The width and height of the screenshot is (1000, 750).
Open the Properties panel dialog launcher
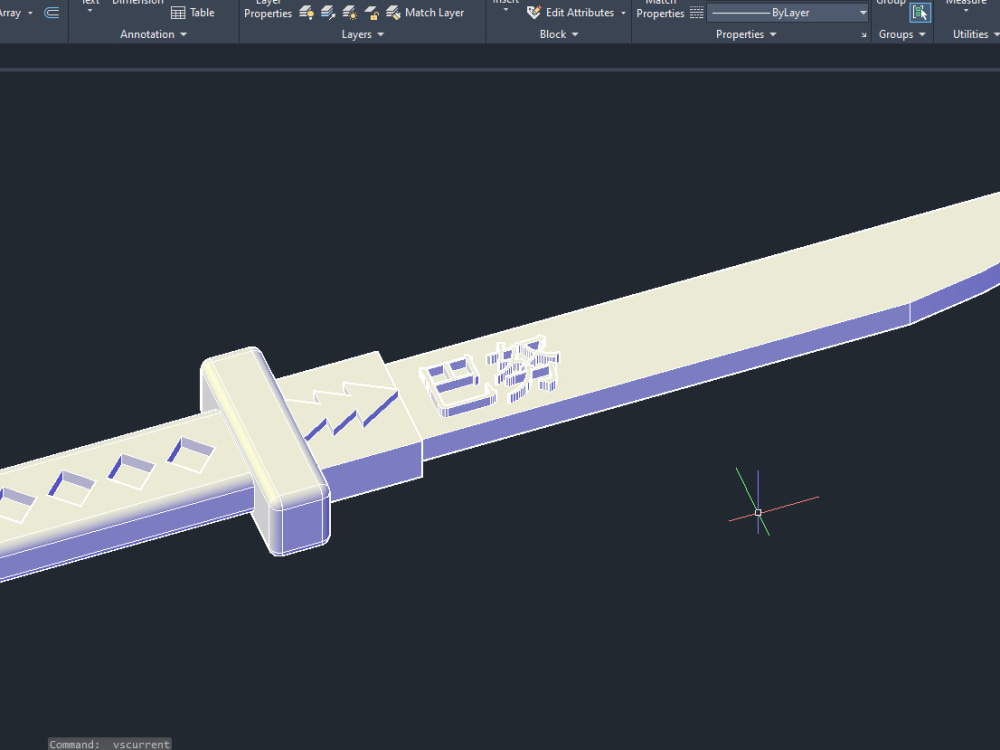(864, 34)
